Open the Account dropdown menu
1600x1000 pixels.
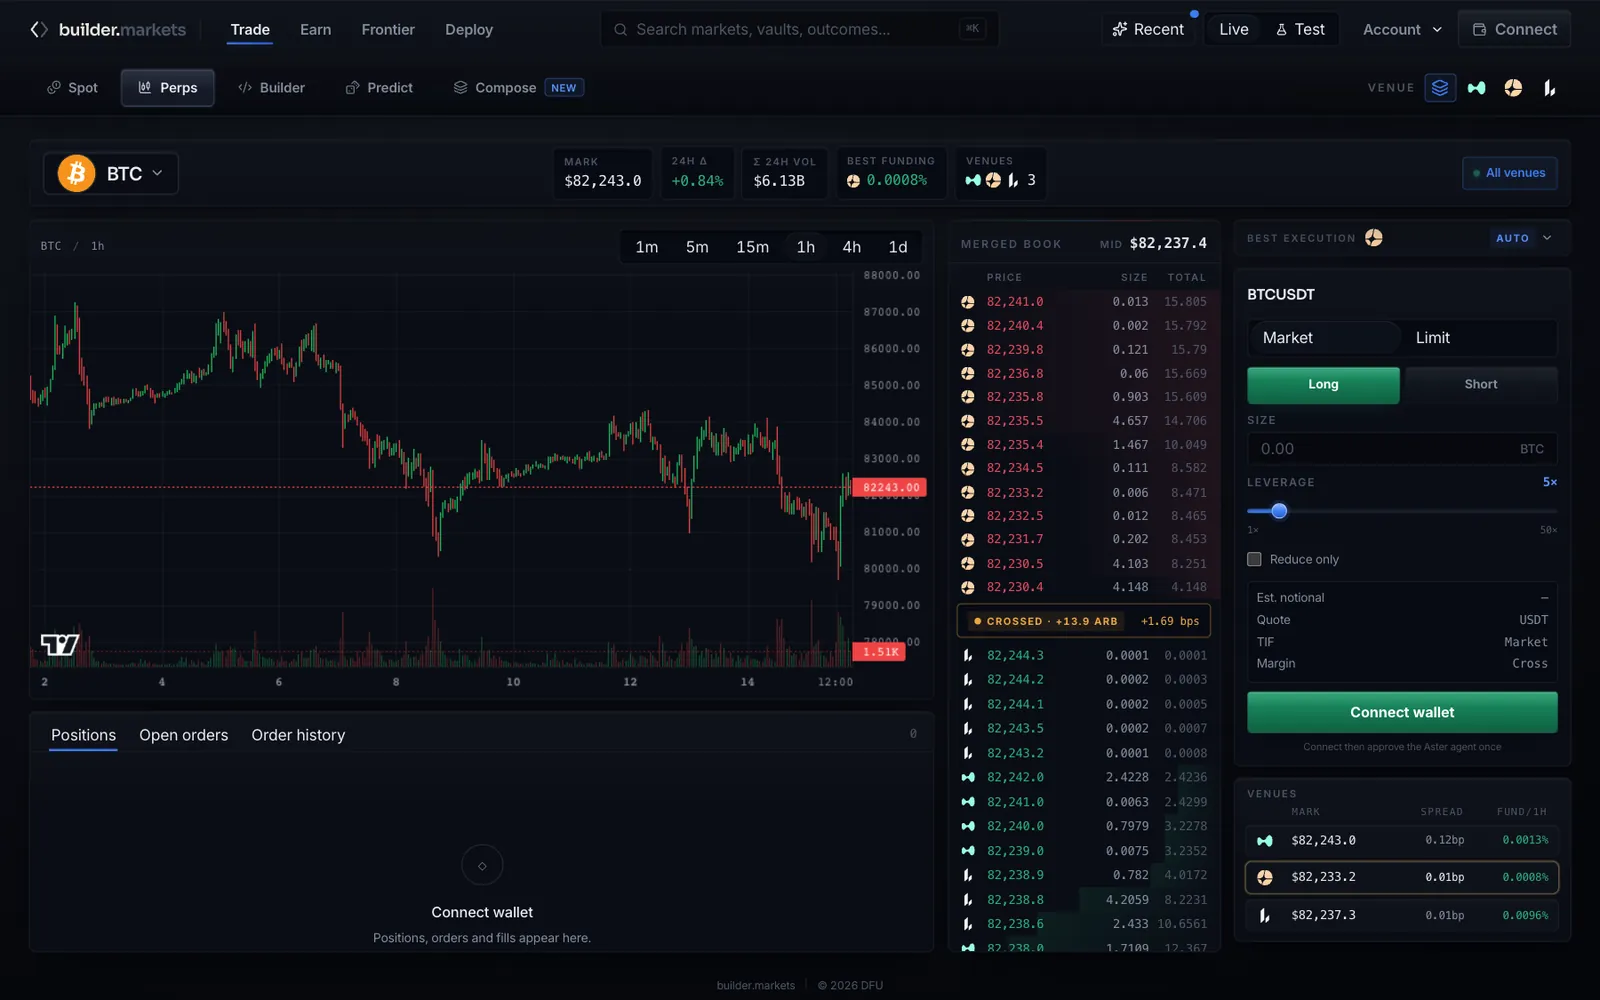[1402, 30]
